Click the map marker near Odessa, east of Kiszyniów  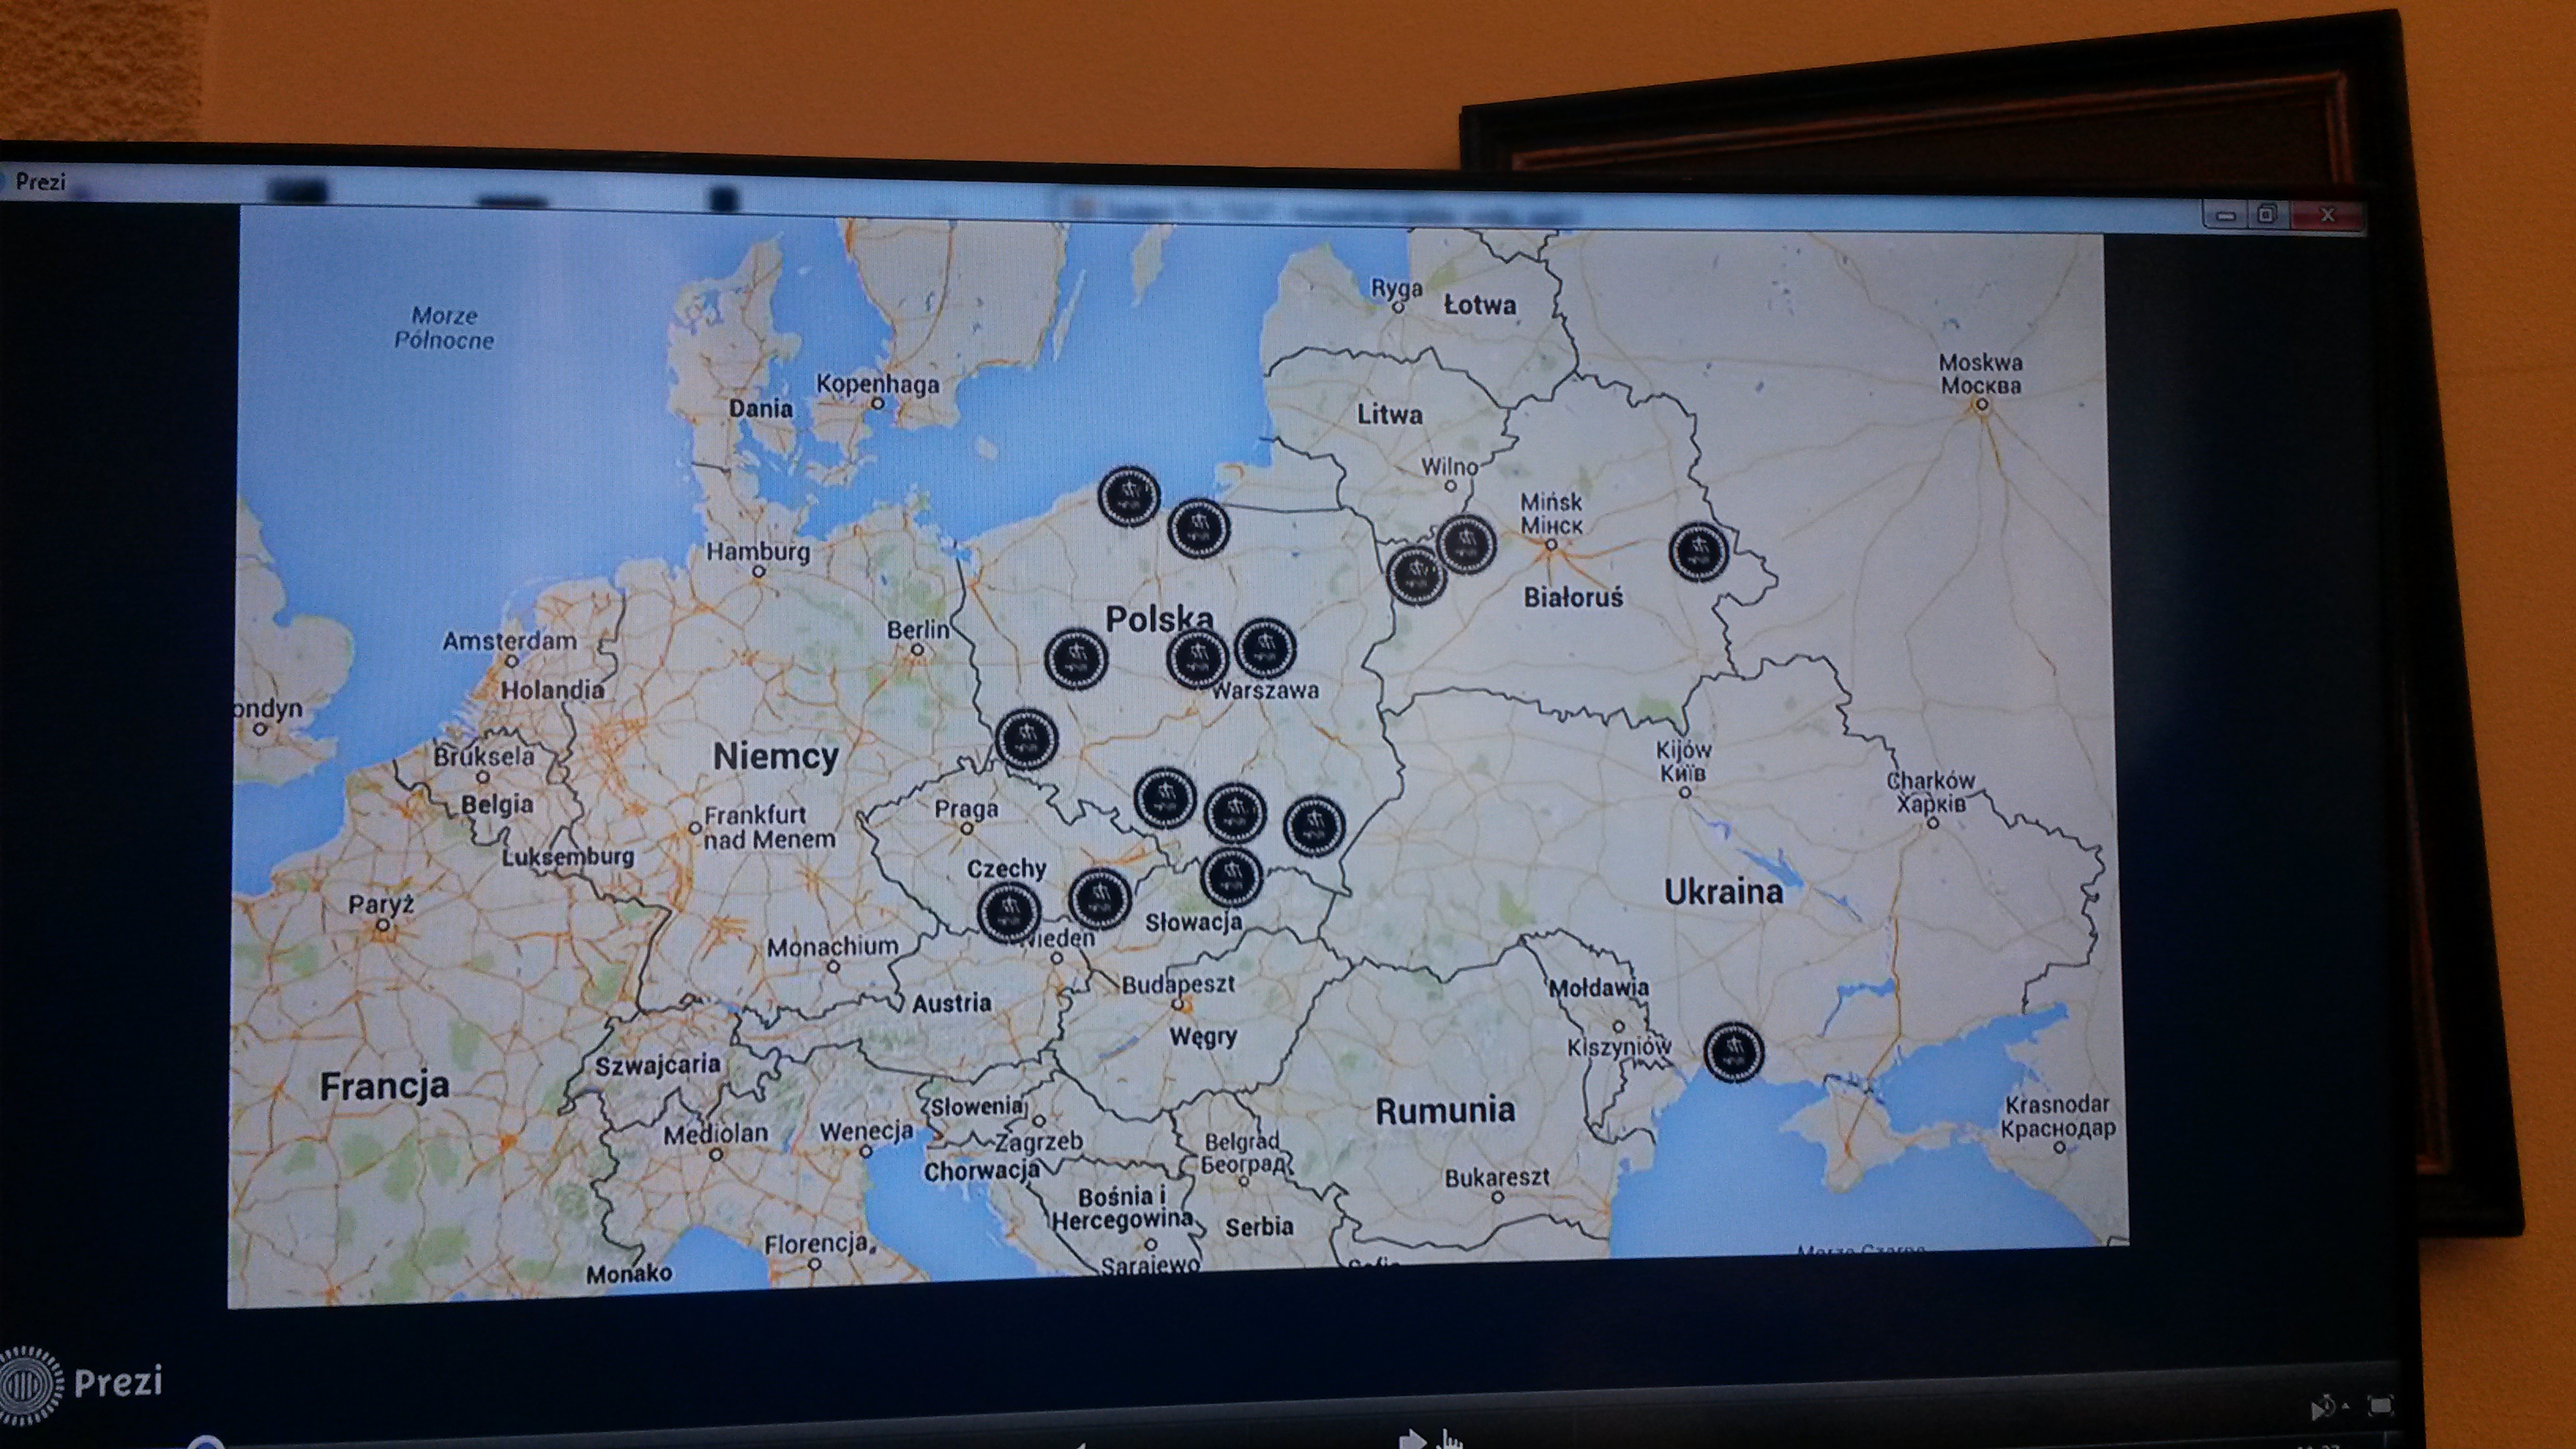tap(1733, 1051)
